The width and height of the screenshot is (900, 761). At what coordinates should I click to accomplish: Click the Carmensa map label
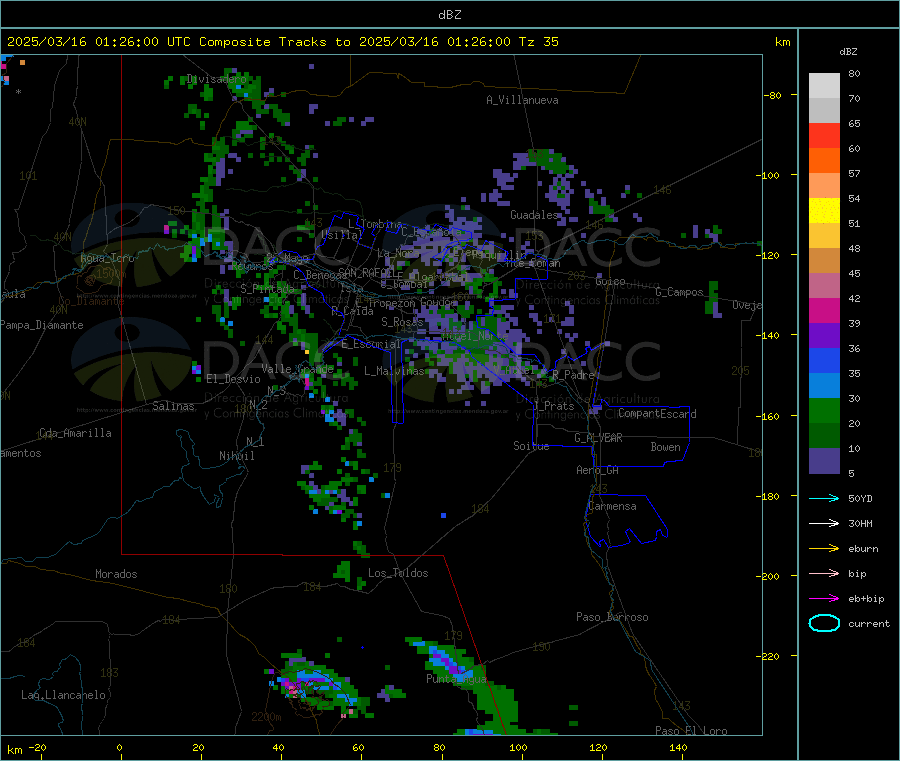click(x=612, y=506)
